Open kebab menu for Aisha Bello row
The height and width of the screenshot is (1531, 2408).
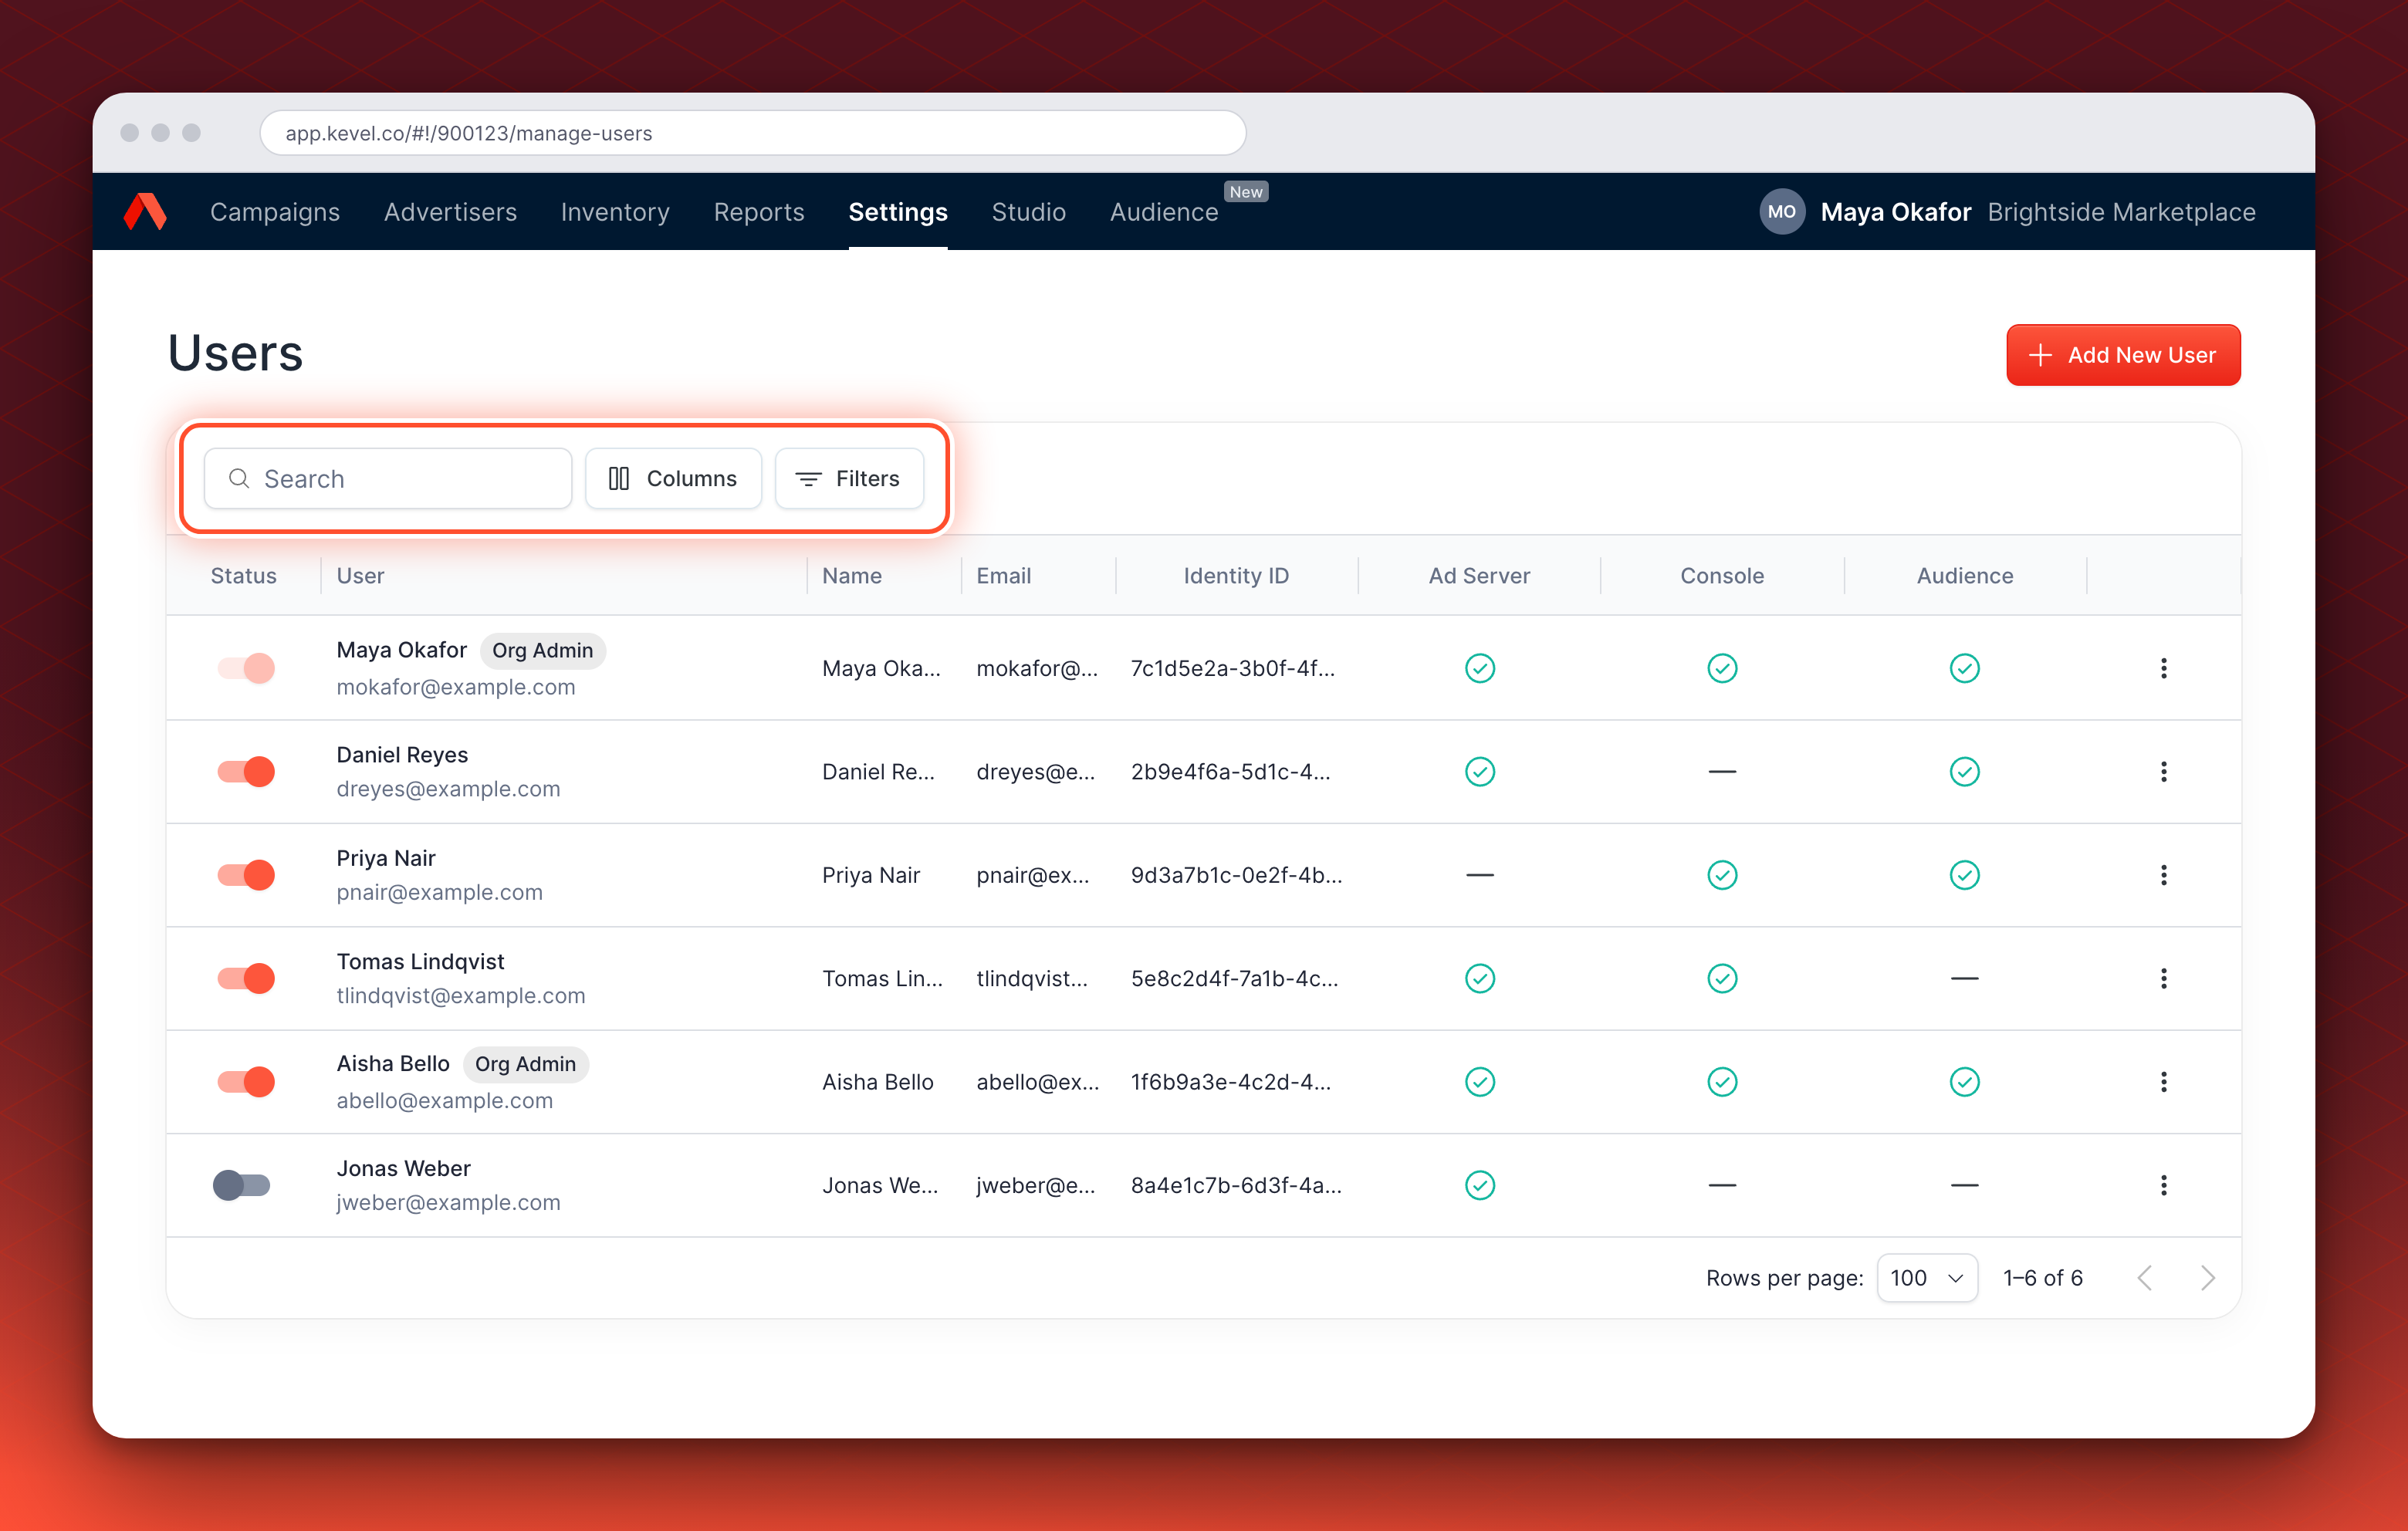point(2163,1082)
